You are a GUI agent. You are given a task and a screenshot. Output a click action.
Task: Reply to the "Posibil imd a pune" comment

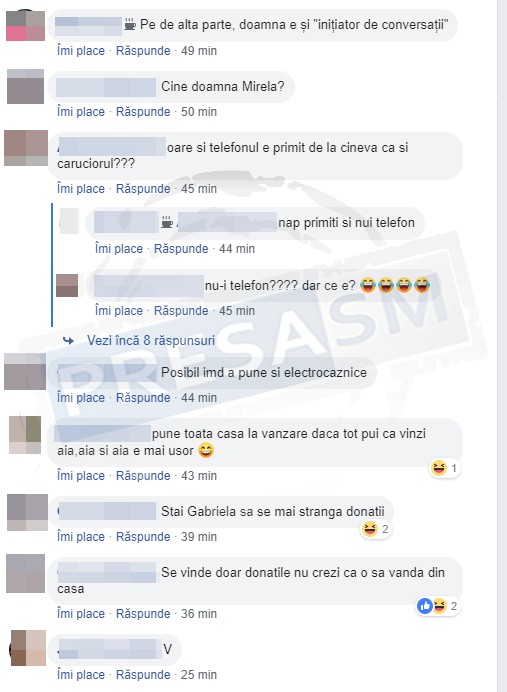143,398
